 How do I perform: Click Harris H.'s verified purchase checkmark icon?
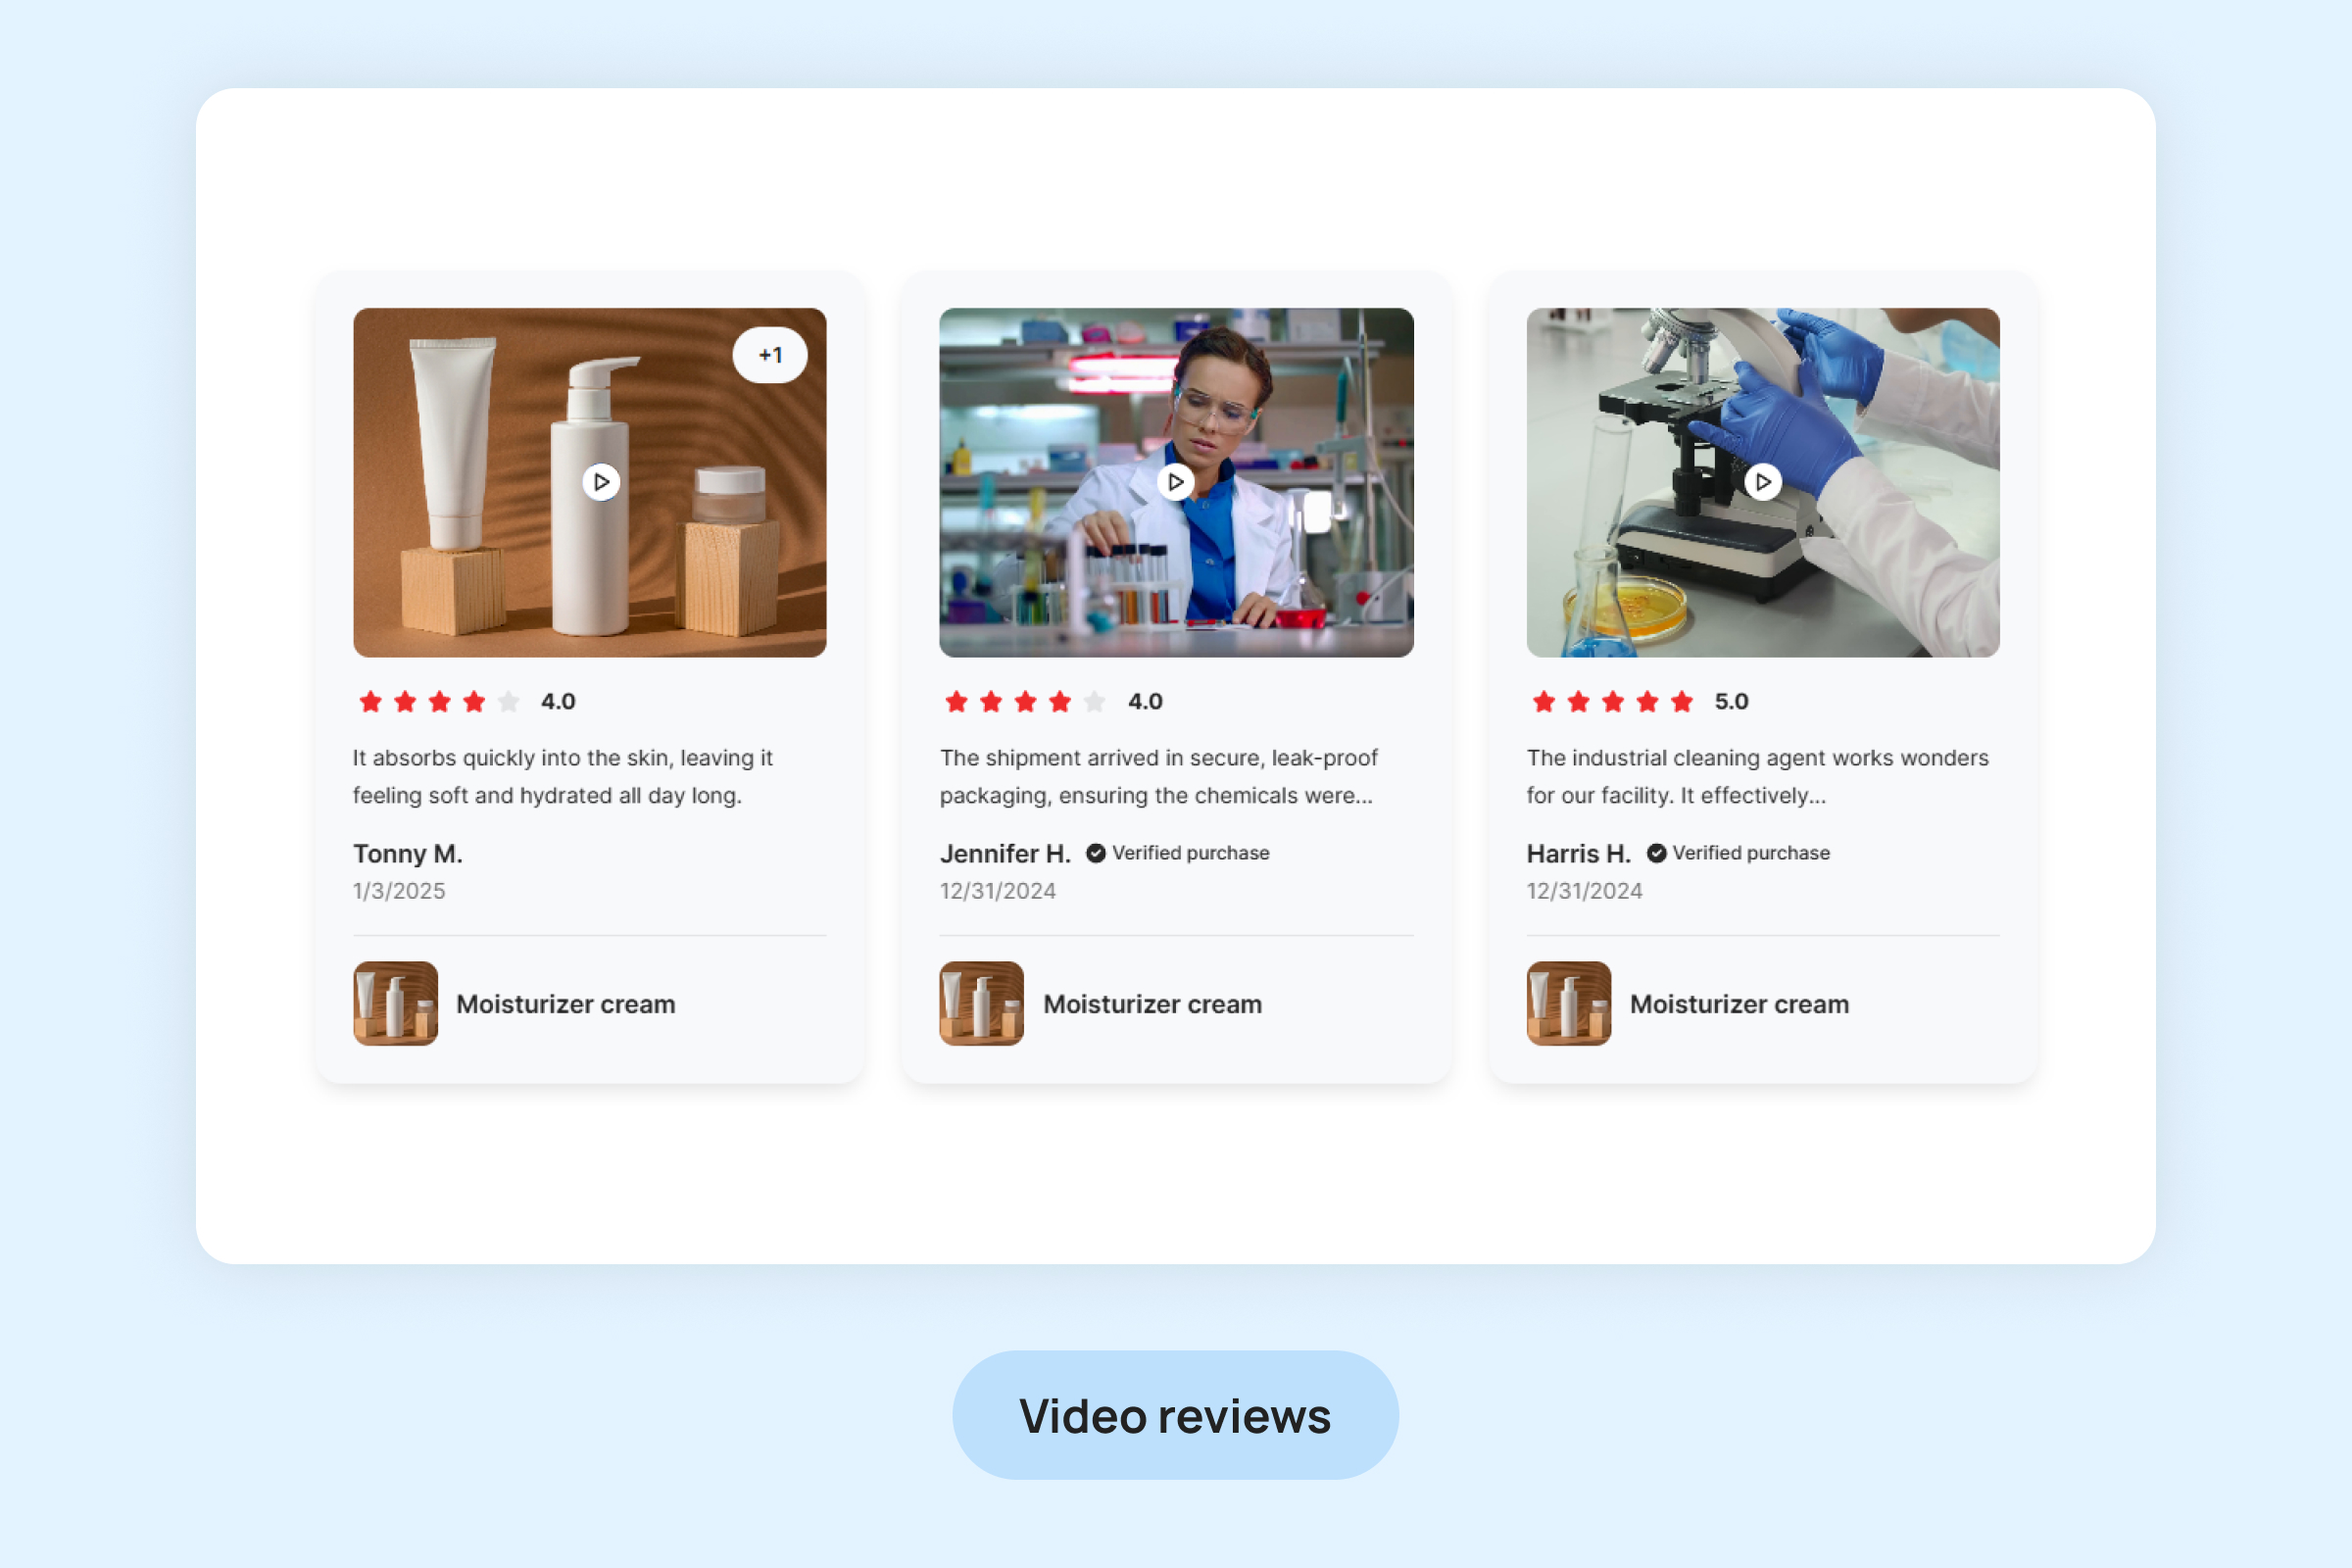click(x=1656, y=853)
